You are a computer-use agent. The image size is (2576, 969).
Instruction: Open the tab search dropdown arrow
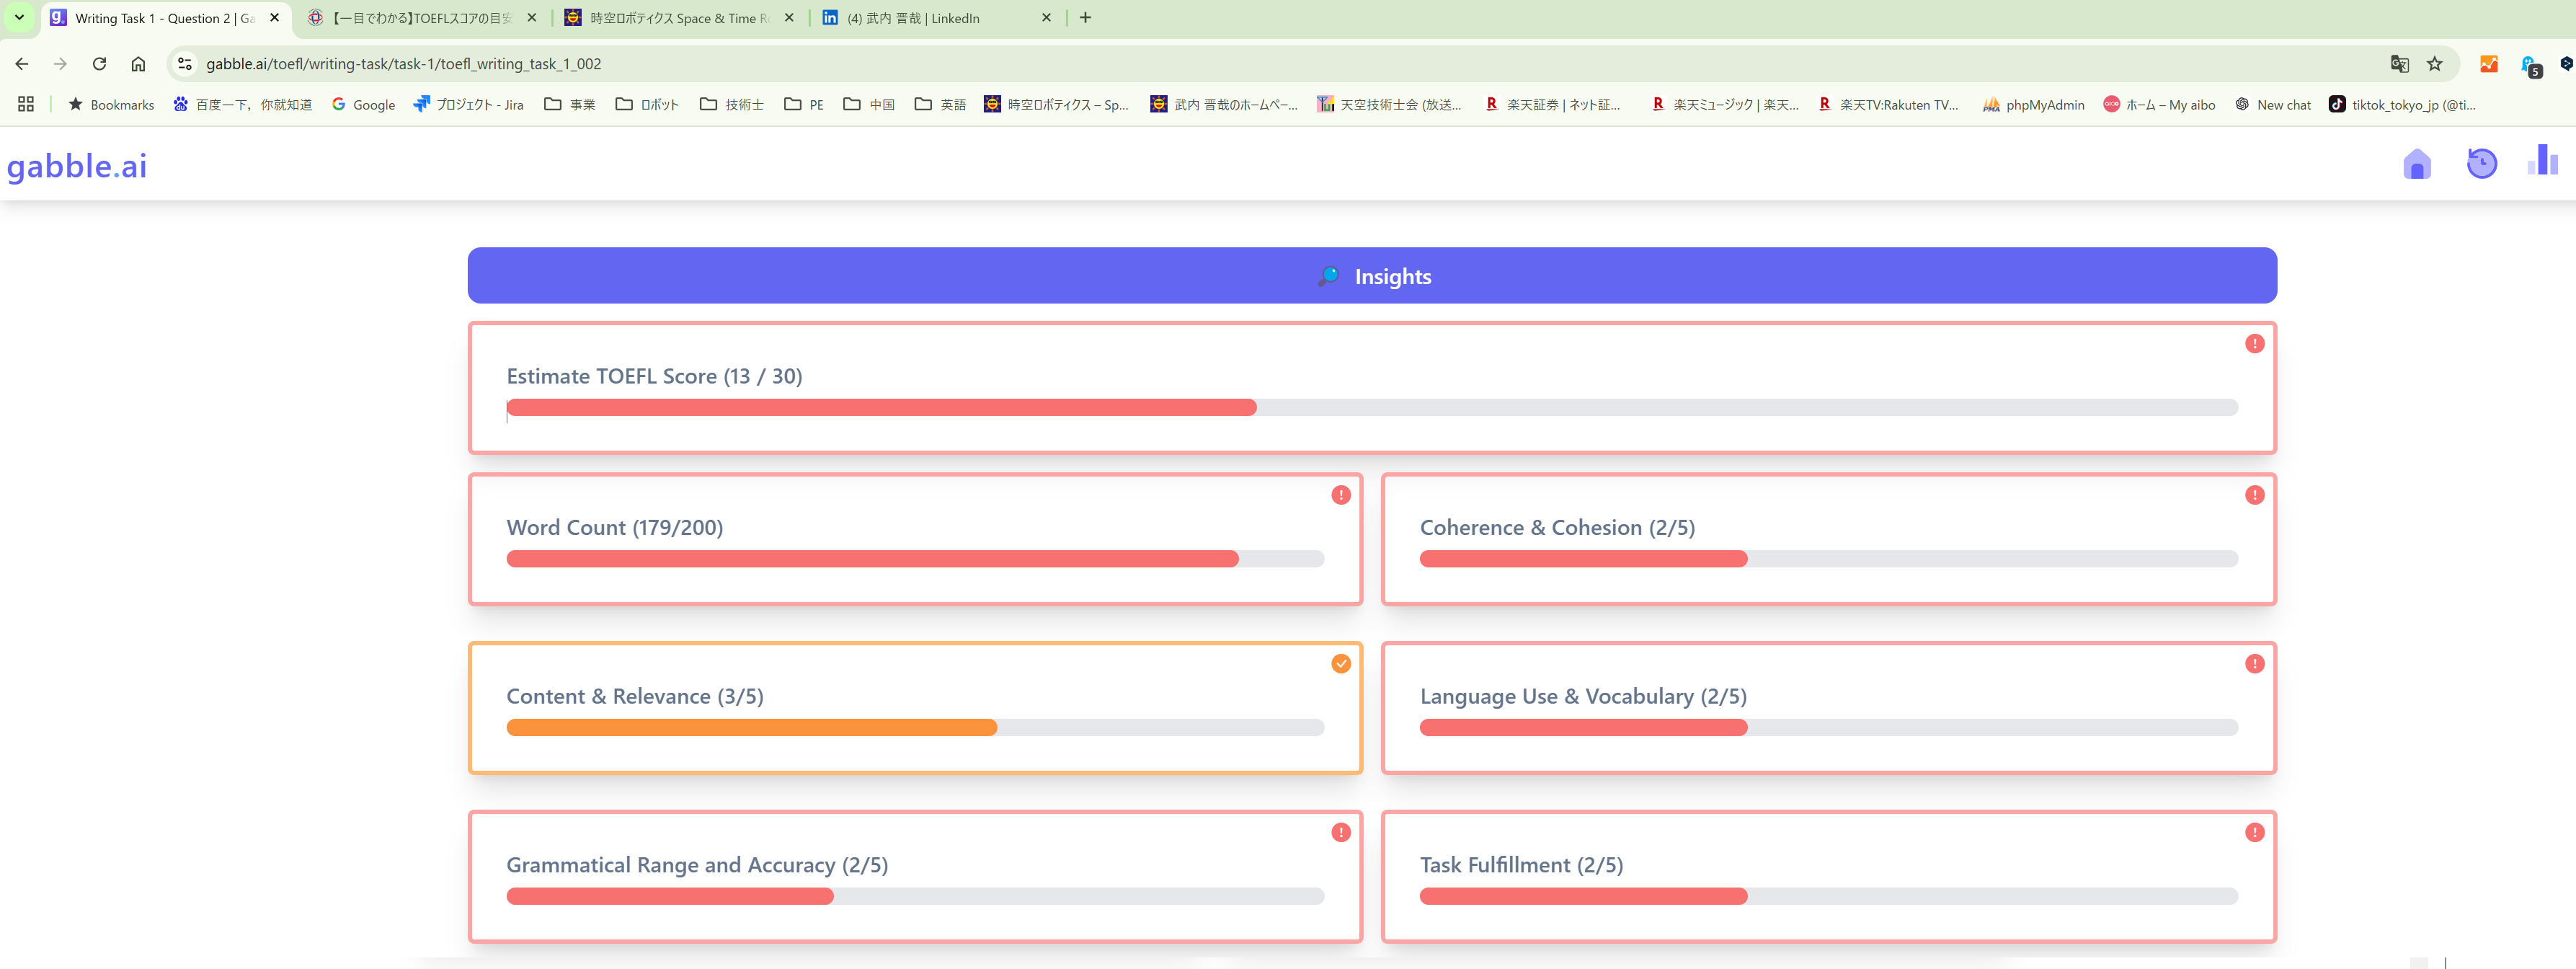pyautogui.click(x=19, y=18)
